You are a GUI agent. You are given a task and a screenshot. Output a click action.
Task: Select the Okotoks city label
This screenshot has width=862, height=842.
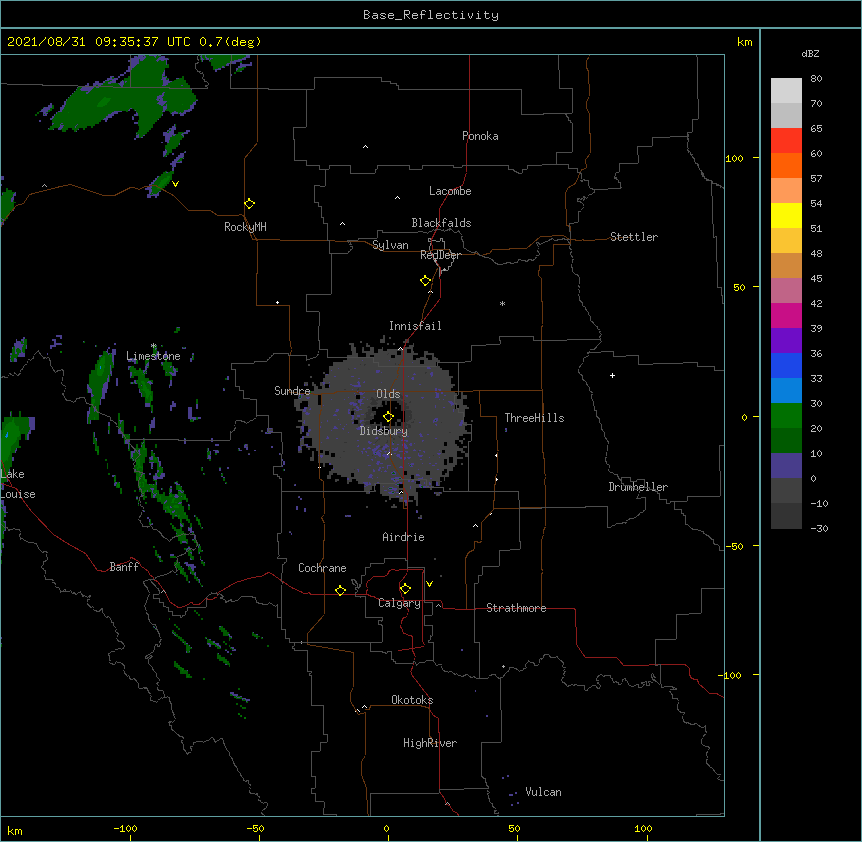coord(412,700)
